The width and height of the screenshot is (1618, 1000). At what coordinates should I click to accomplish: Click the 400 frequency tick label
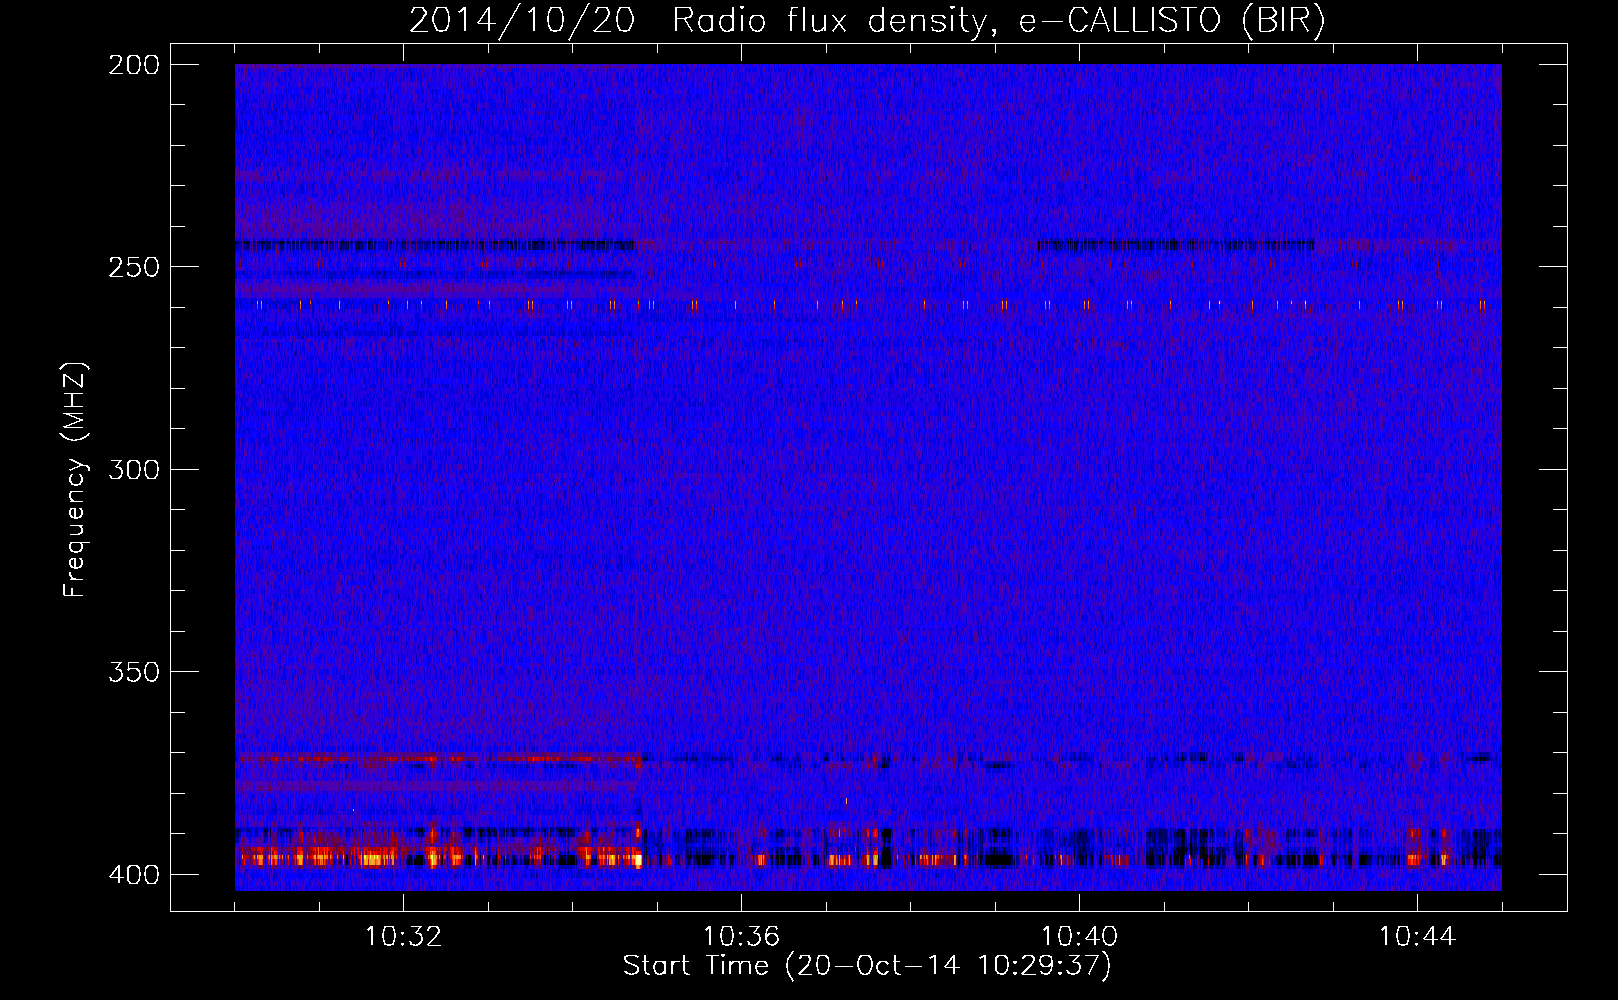coord(133,874)
